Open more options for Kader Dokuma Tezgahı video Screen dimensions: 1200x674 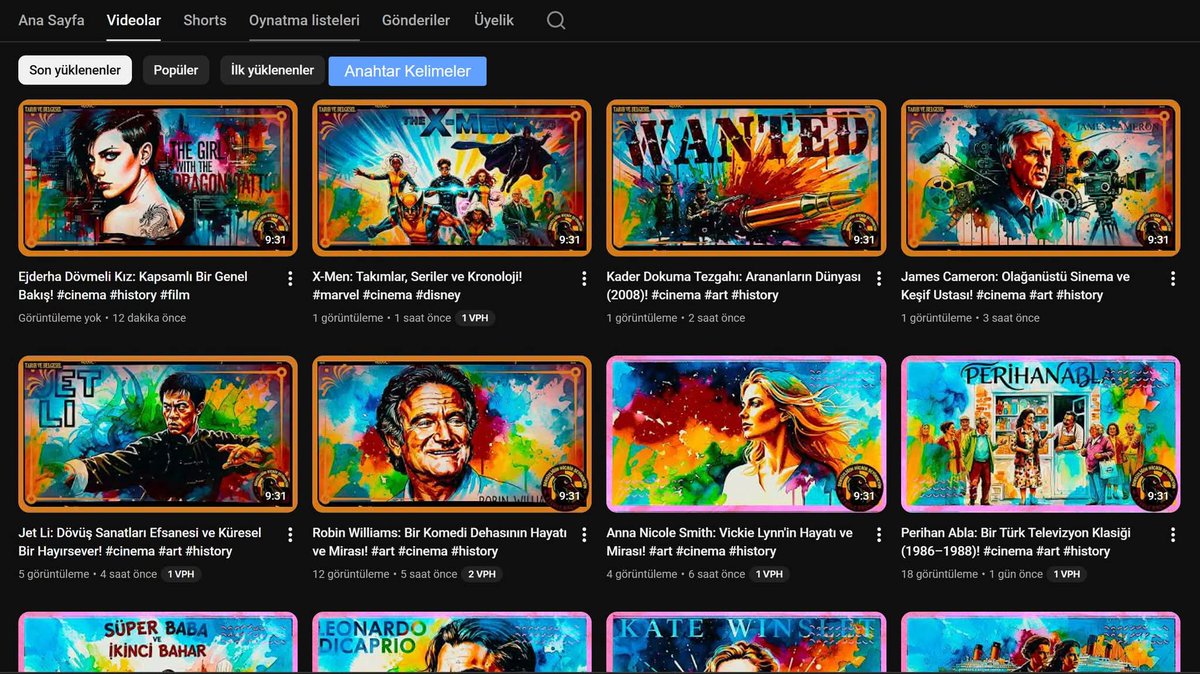tap(879, 278)
